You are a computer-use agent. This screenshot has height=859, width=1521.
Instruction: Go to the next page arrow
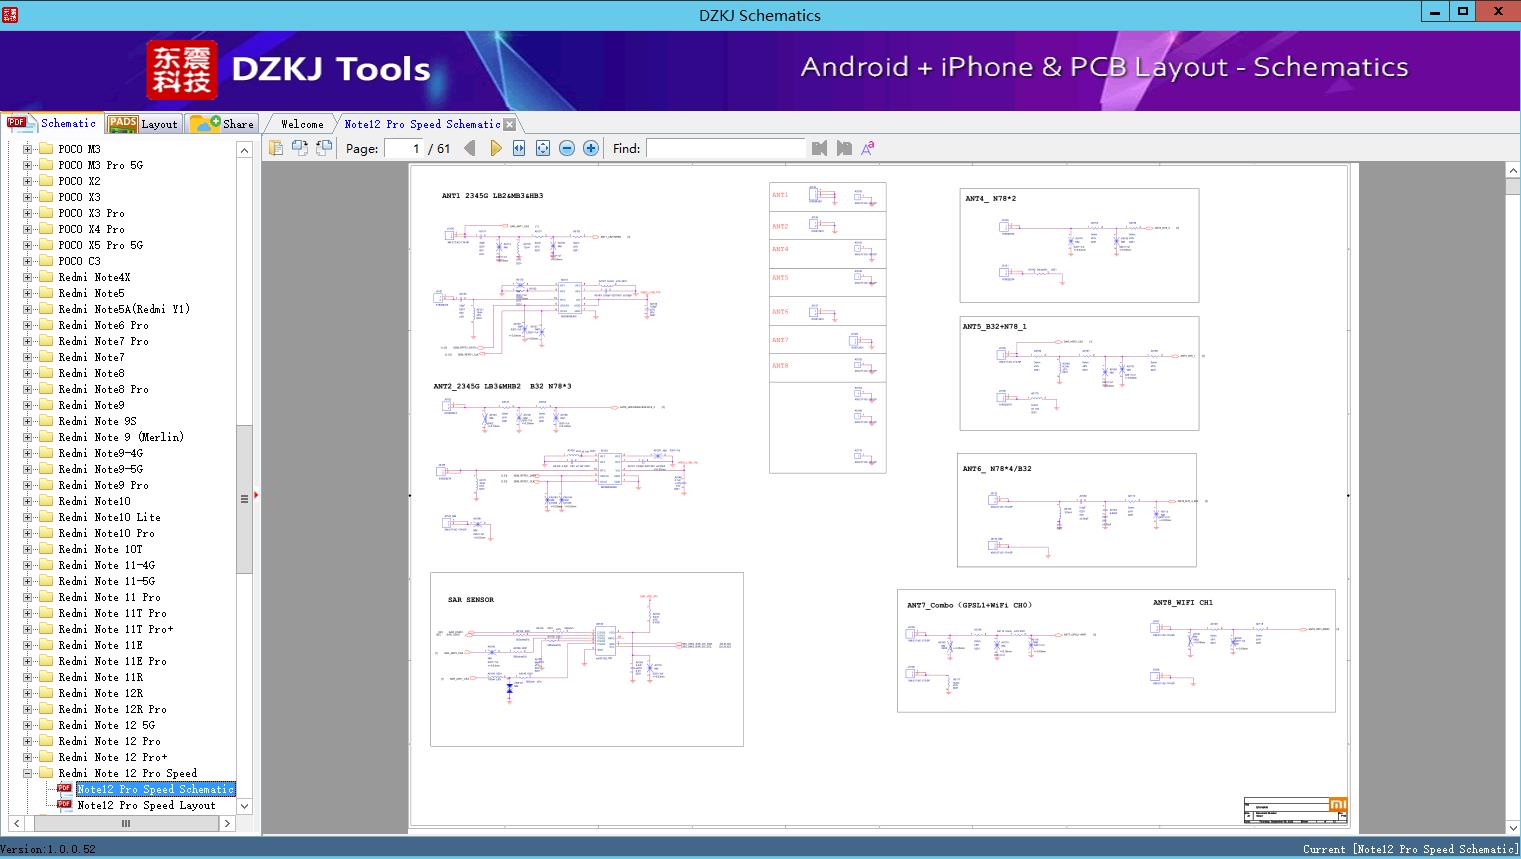tap(495, 148)
